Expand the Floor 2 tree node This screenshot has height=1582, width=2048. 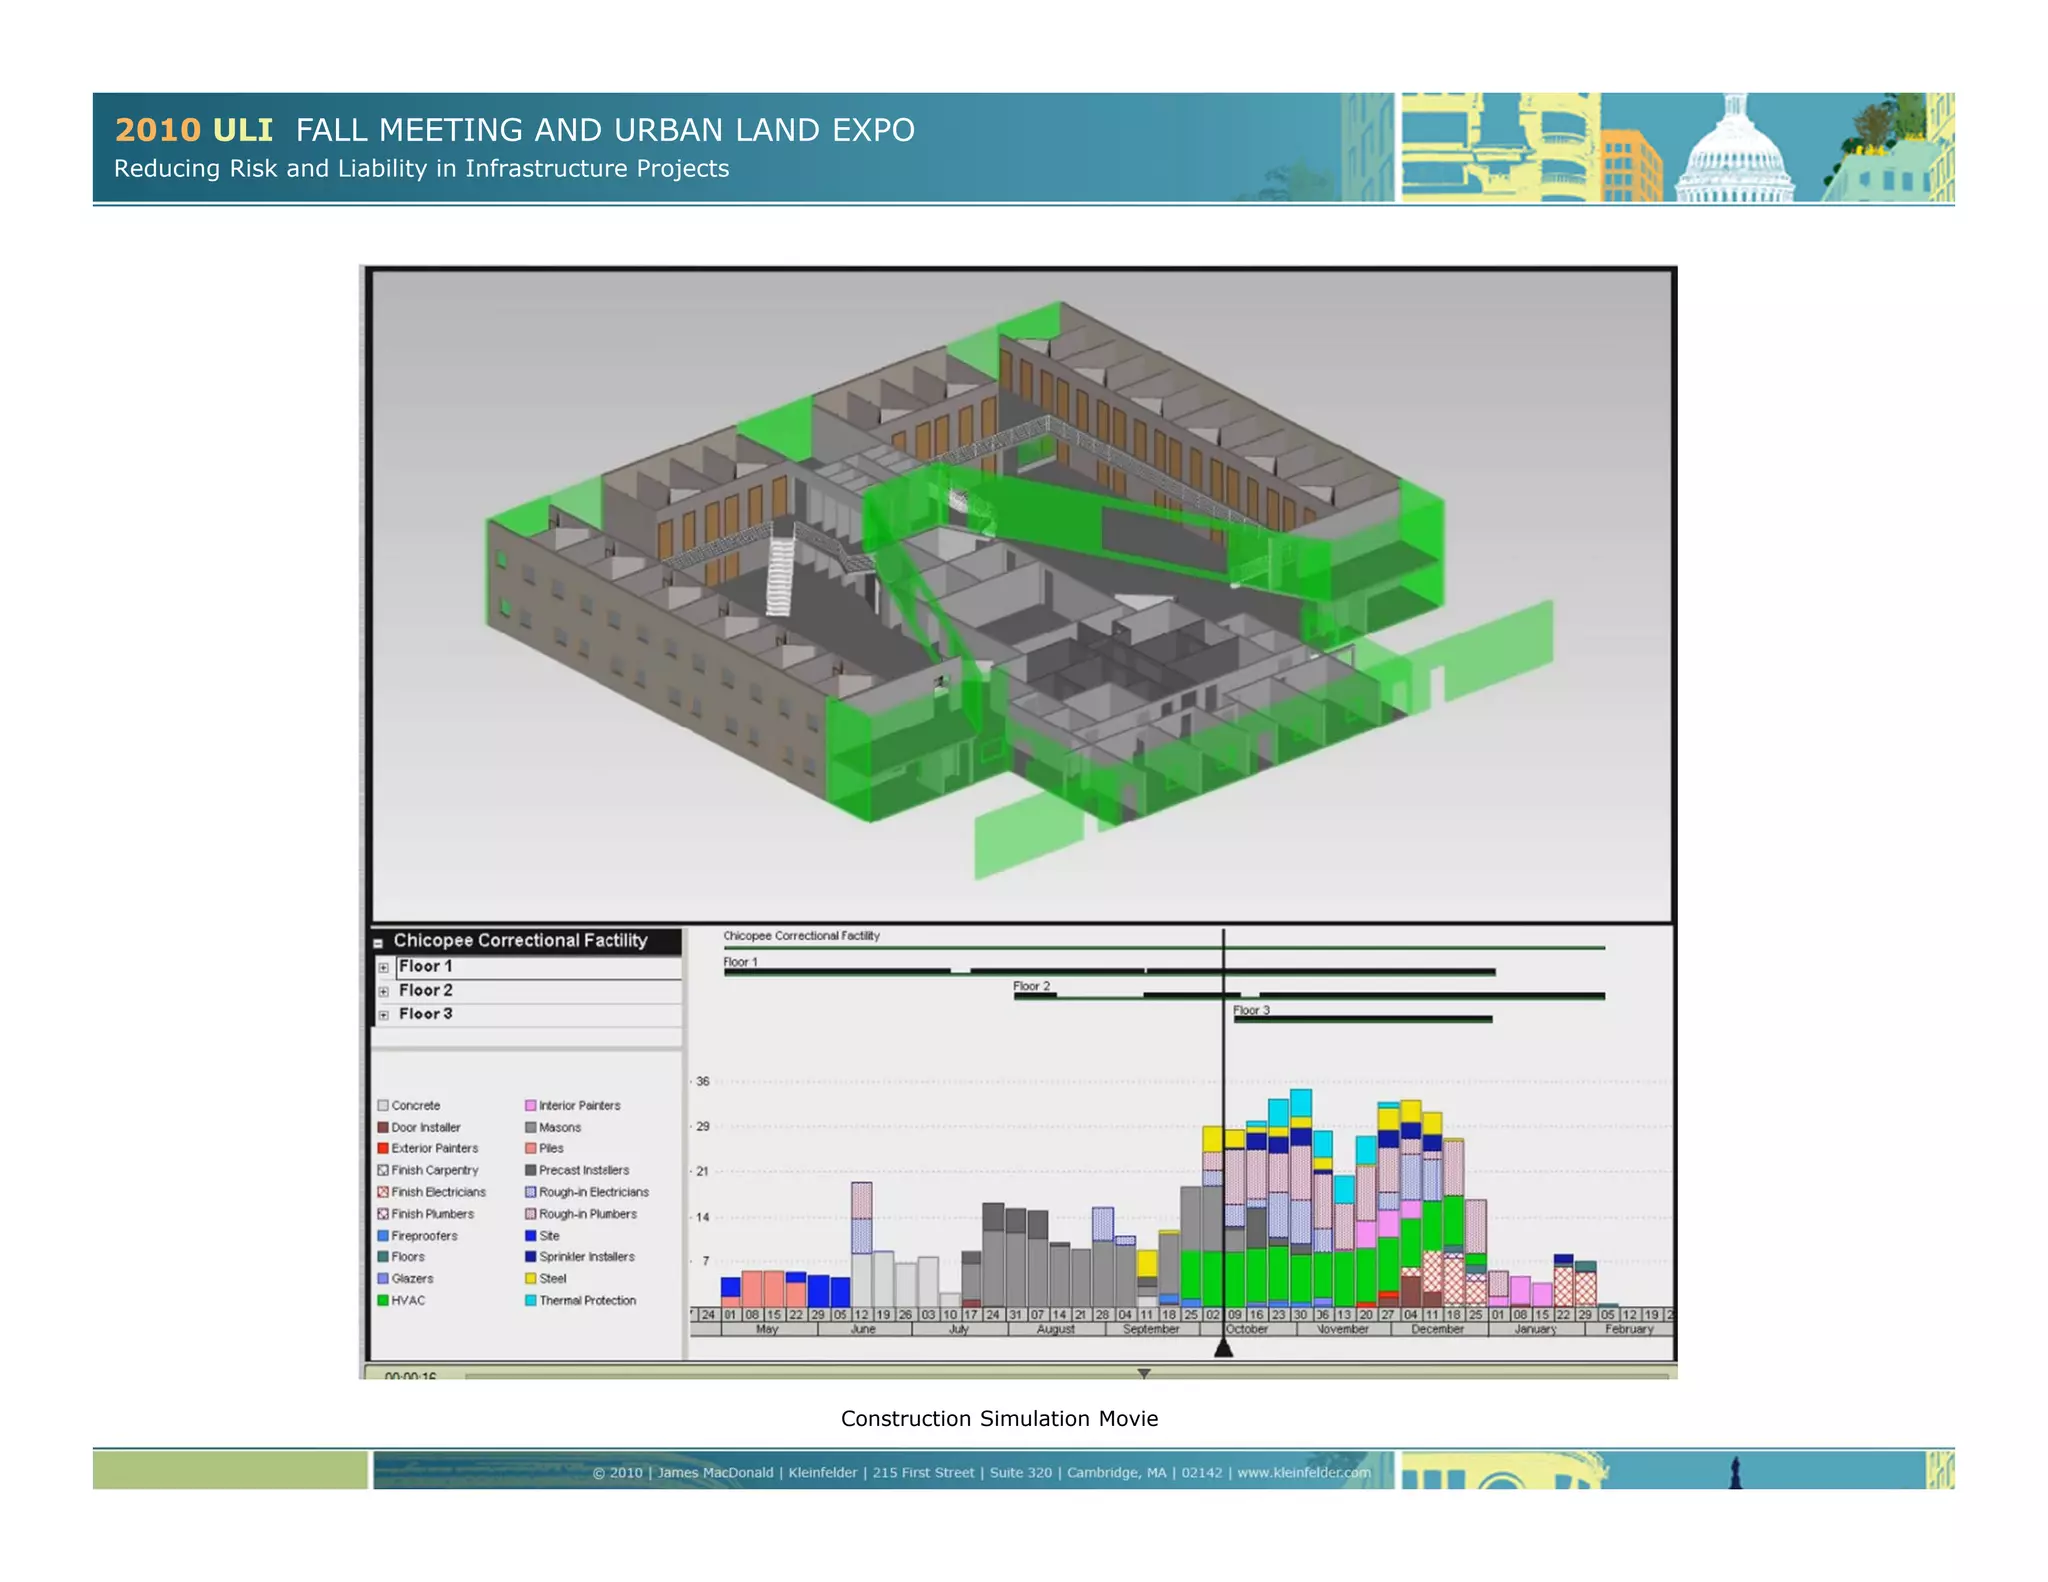pyautogui.click(x=383, y=992)
